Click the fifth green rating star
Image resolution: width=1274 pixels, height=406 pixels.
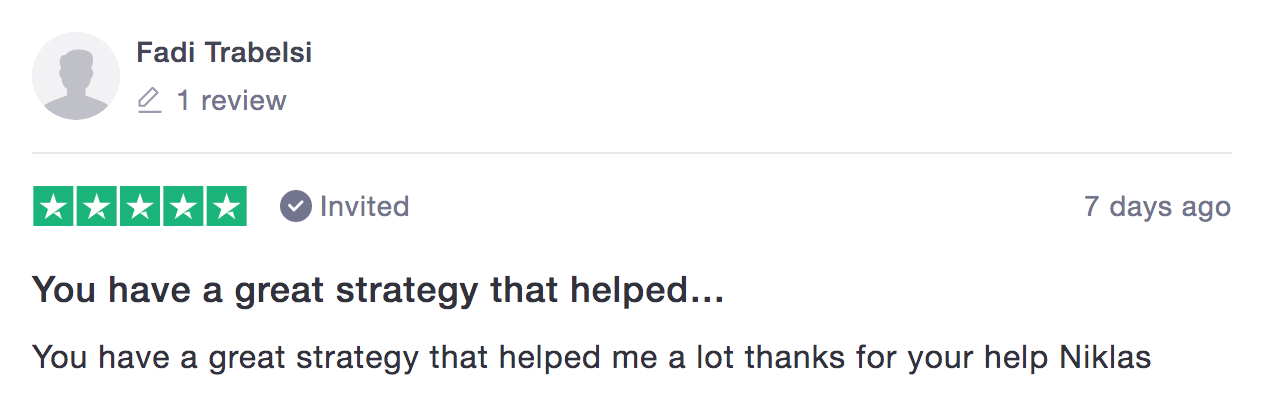tap(227, 207)
